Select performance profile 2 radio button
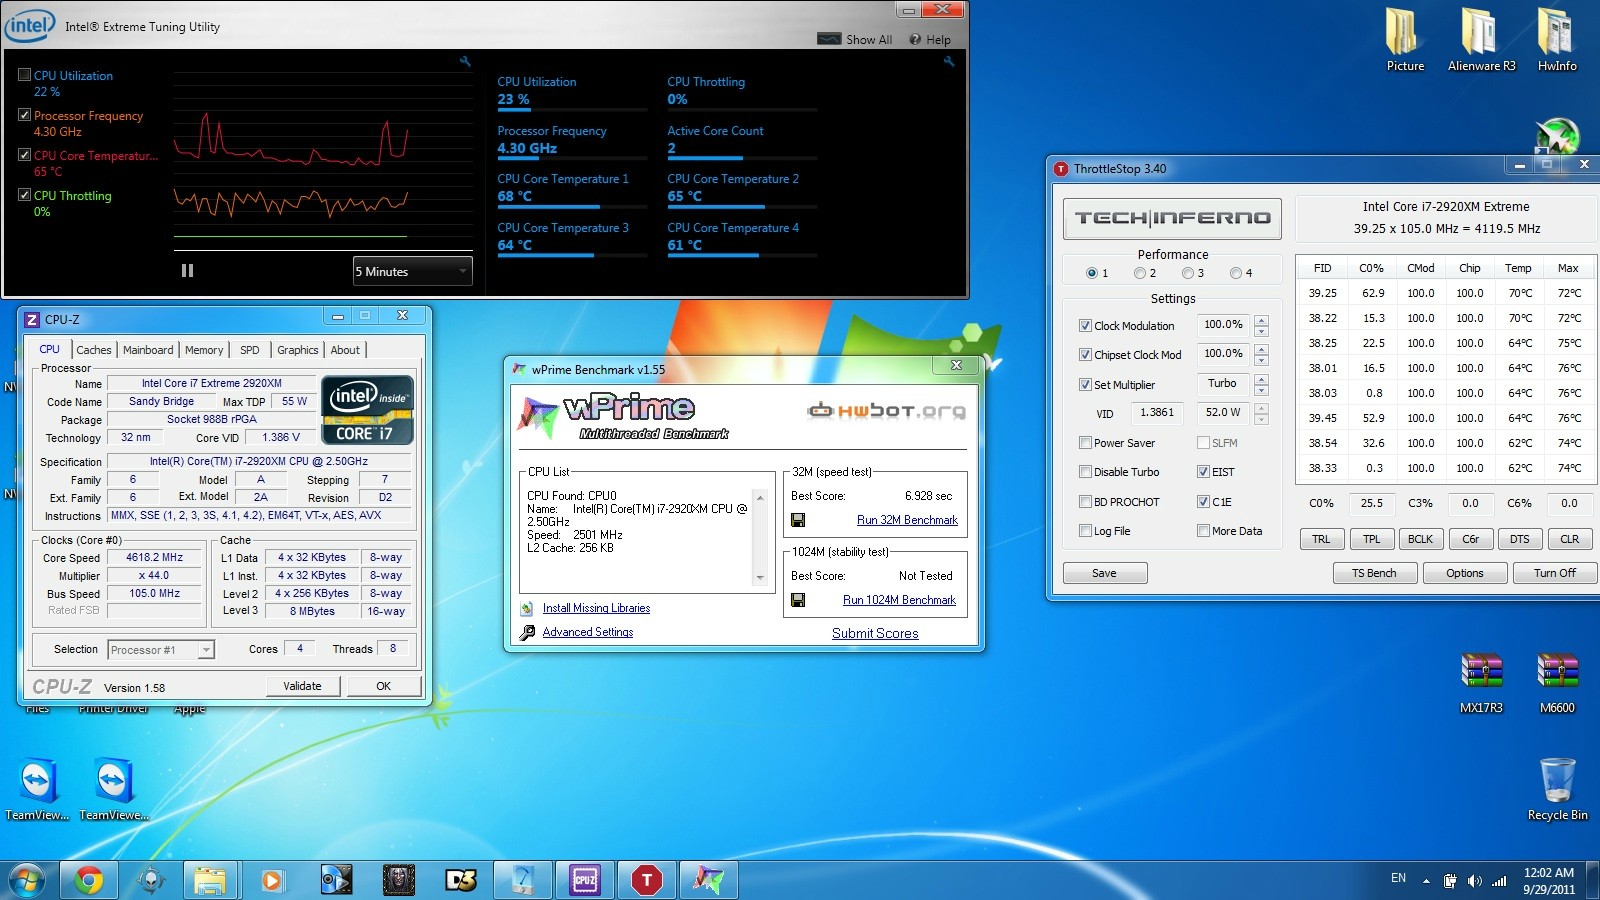This screenshot has height=900, width=1600. [1139, 273]
